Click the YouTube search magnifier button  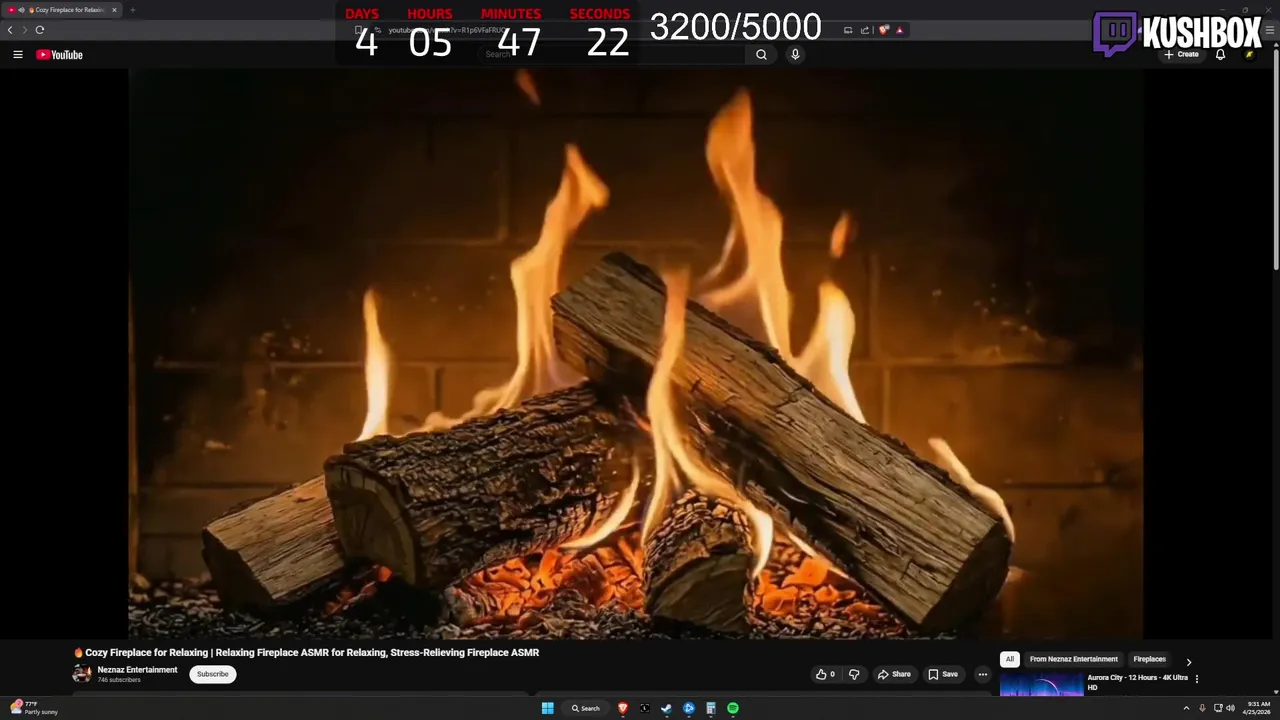(x=761, y=55)
